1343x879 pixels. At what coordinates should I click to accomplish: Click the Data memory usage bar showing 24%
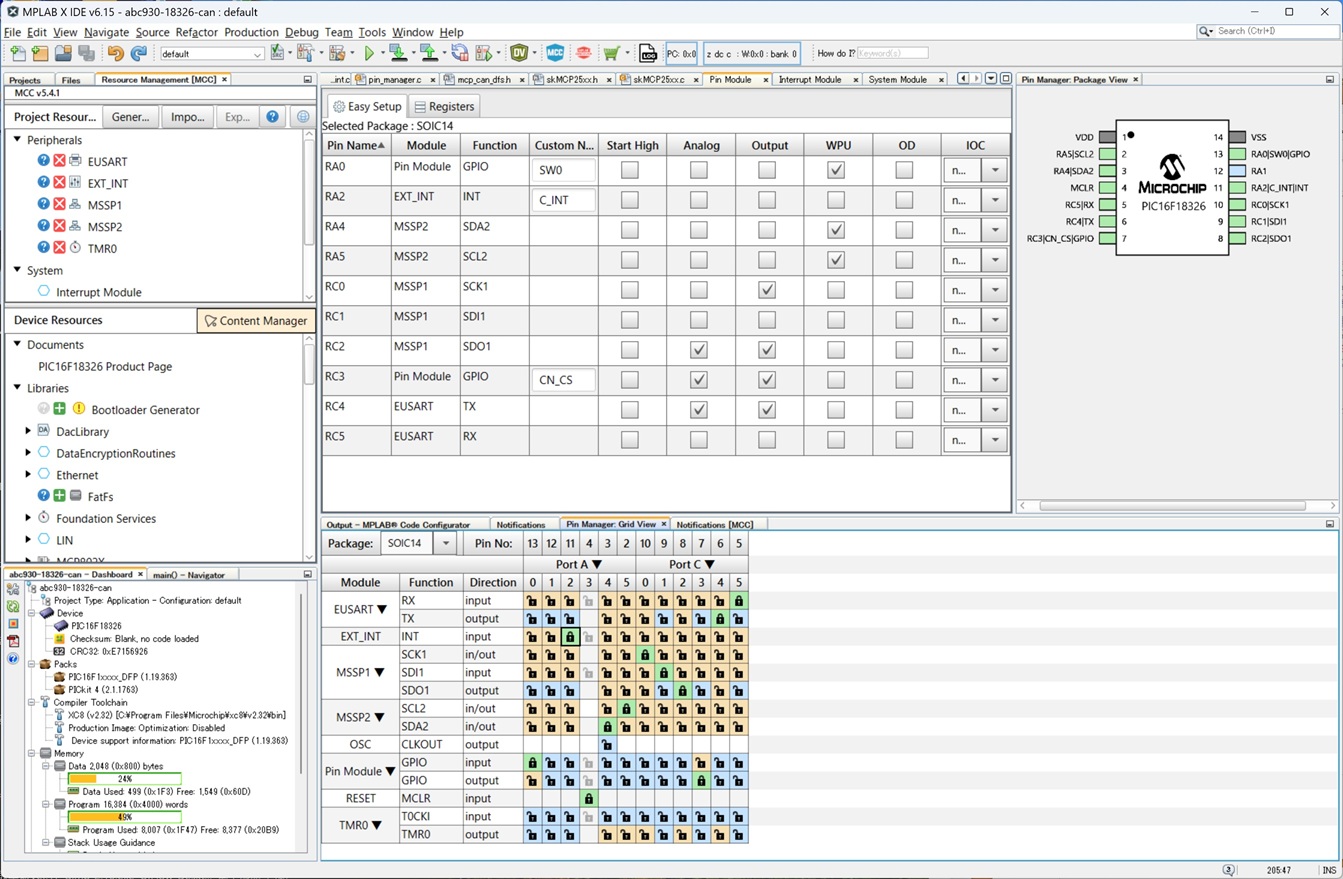coord(124,779)
